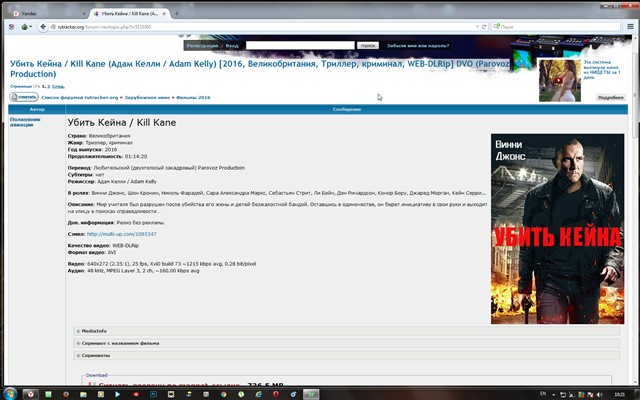Open Список форумов rutracker.org breadcrumb

[80, 98]
